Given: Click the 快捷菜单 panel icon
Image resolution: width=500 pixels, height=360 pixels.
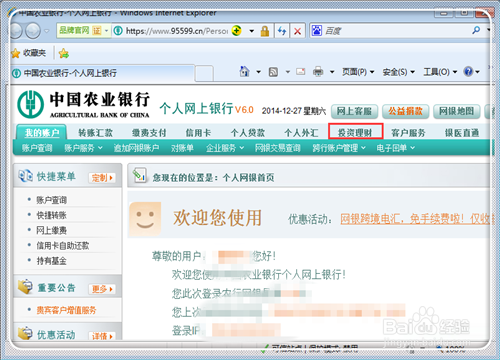Looking at the screenshot, I should pos(25,176).
